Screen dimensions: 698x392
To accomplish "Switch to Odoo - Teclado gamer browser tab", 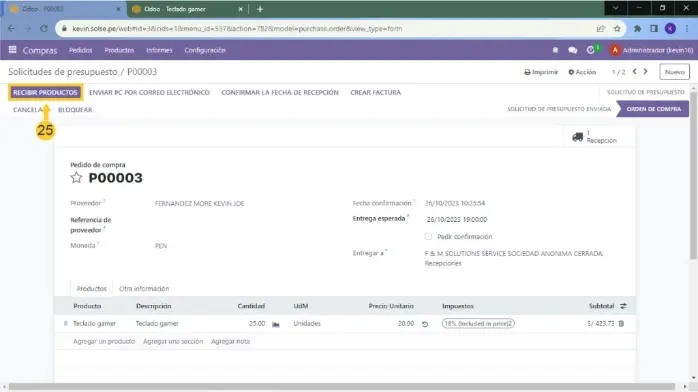I will [x=188, y=9].
